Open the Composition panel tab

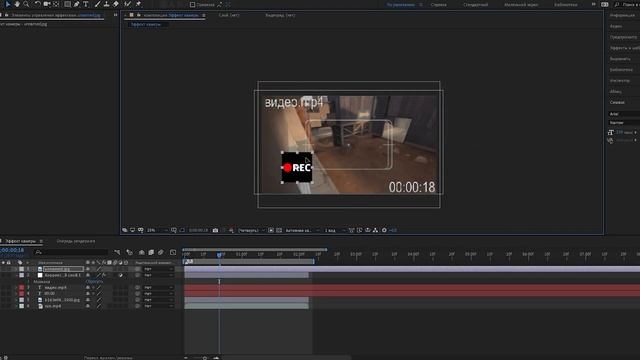click(x=171, y=15)
